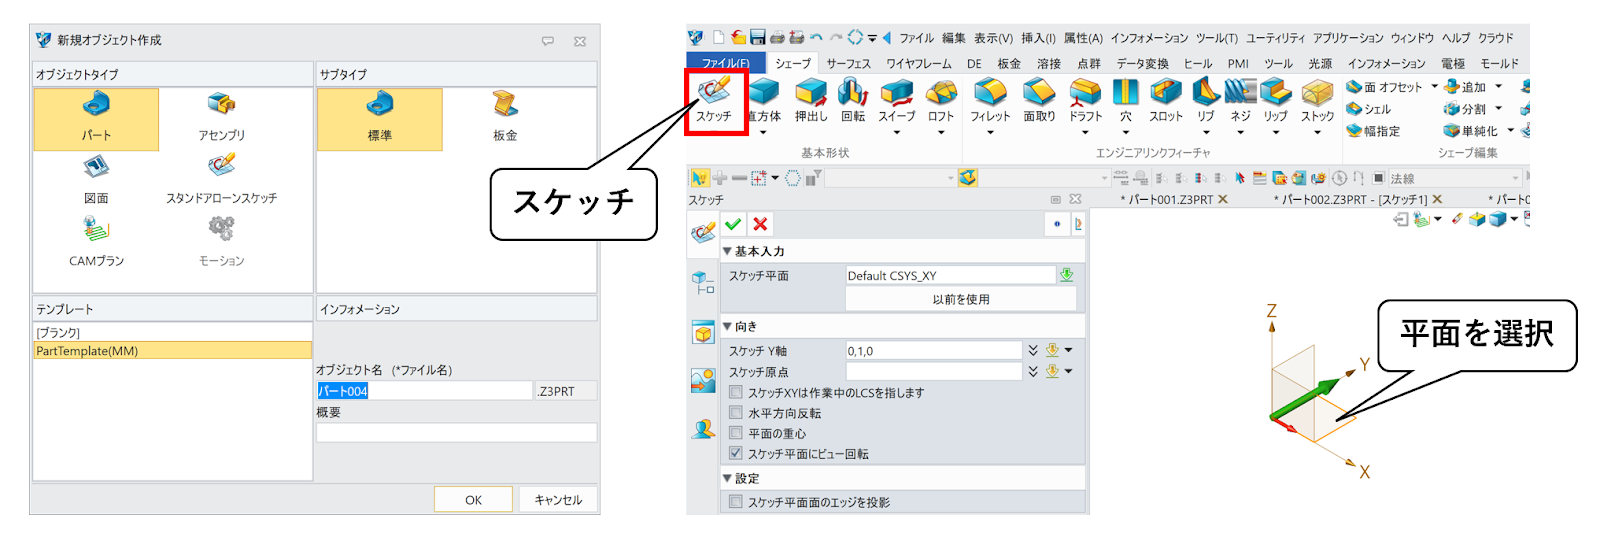Click OK in new object dialog

pos(473,500)
